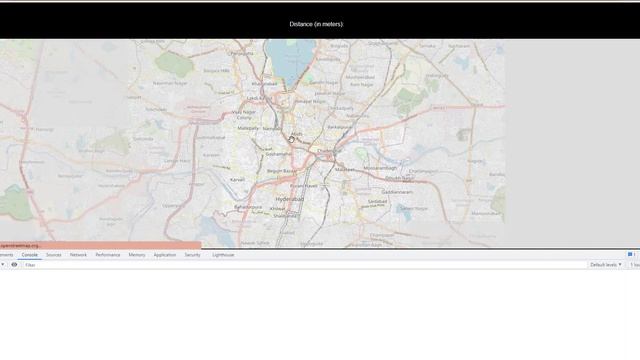The width and height of the screenshot is (640, 360).
Task: Open the Default levels dropdown
Action: (606, 265)
